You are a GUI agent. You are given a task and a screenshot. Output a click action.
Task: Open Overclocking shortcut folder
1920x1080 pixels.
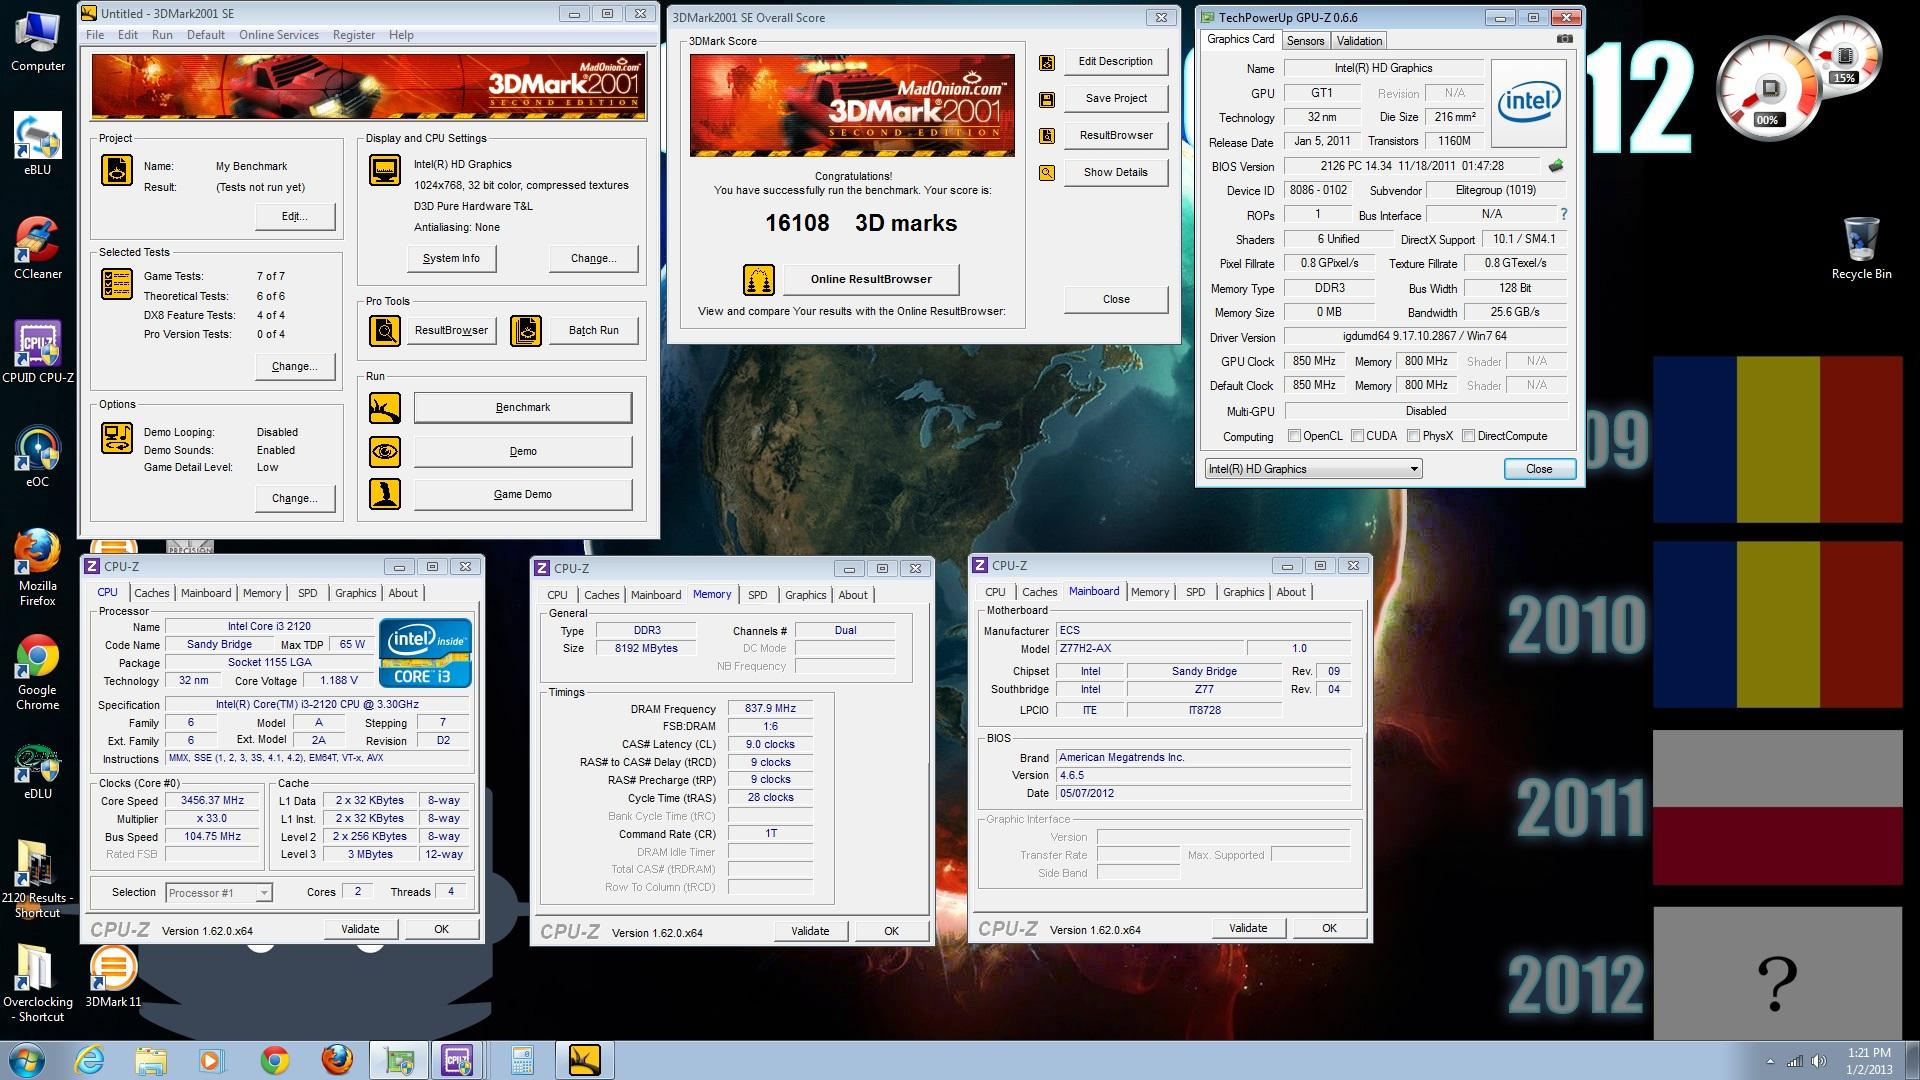[x=38, y=983]
